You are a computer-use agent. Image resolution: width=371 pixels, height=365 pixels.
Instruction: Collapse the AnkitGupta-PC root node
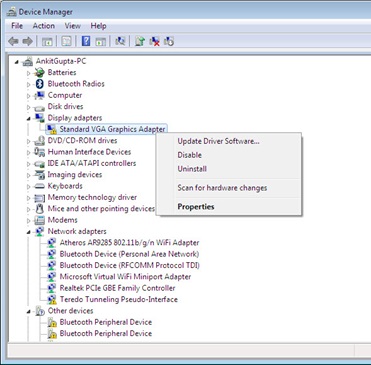click(x=17, y=62)
